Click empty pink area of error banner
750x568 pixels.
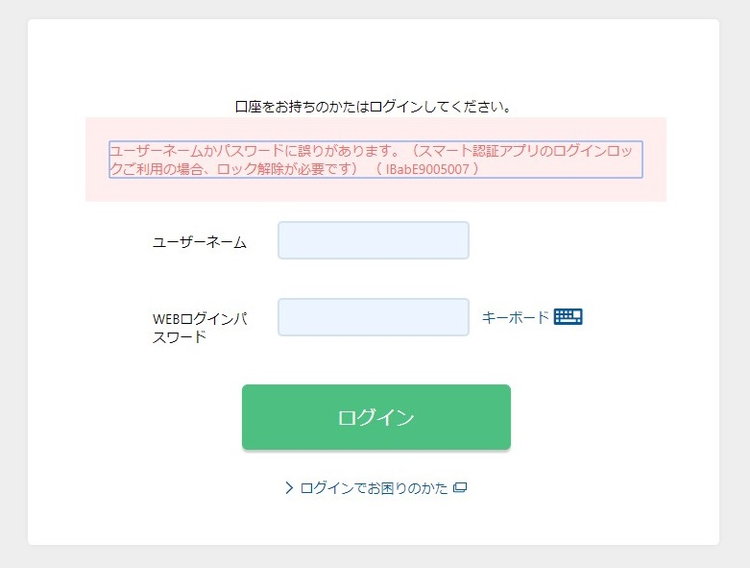click(375, 189)
